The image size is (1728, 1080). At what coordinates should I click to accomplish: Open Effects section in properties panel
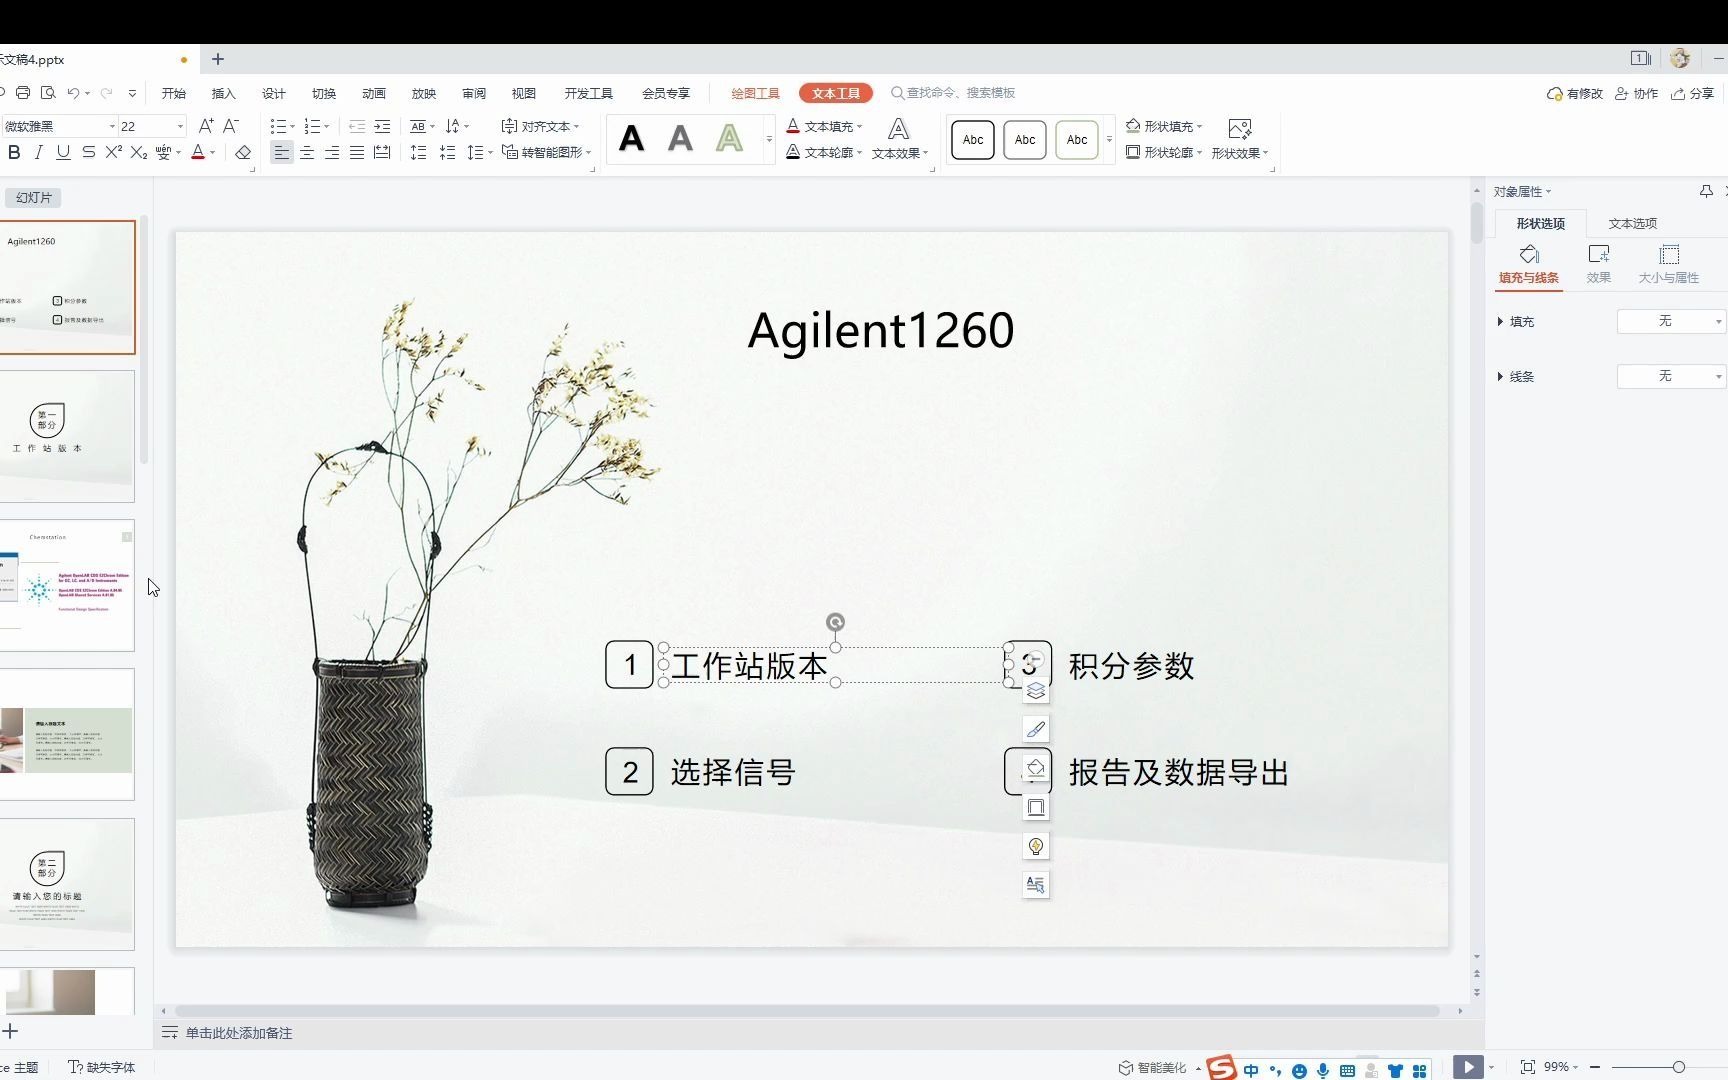coord(1599,264)
